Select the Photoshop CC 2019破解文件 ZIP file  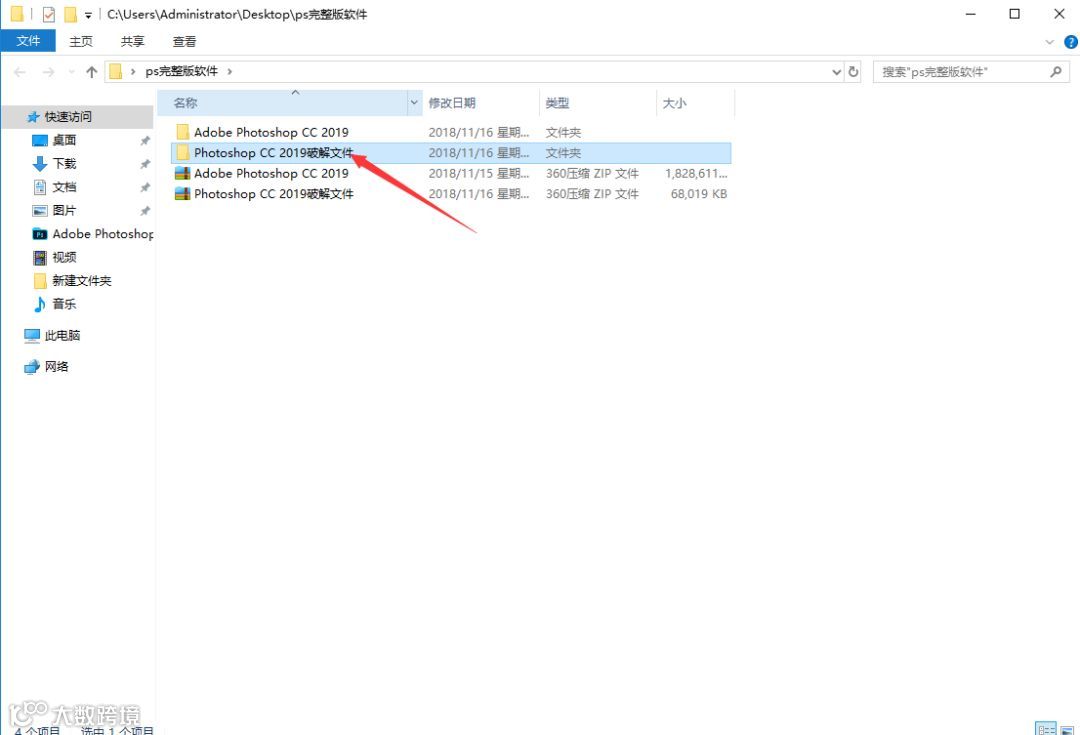click(451, 194)
